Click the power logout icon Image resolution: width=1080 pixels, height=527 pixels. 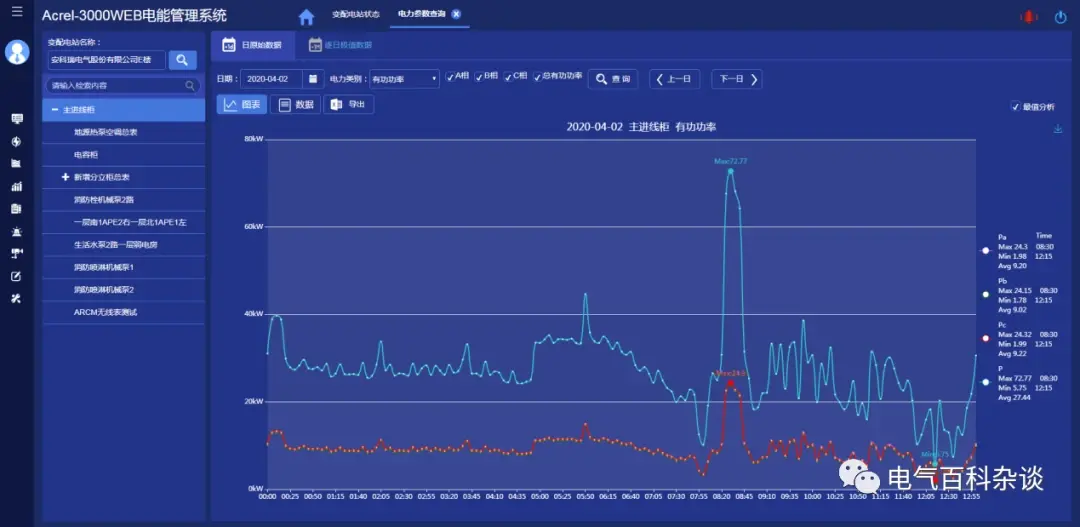tap(1060, 17)
